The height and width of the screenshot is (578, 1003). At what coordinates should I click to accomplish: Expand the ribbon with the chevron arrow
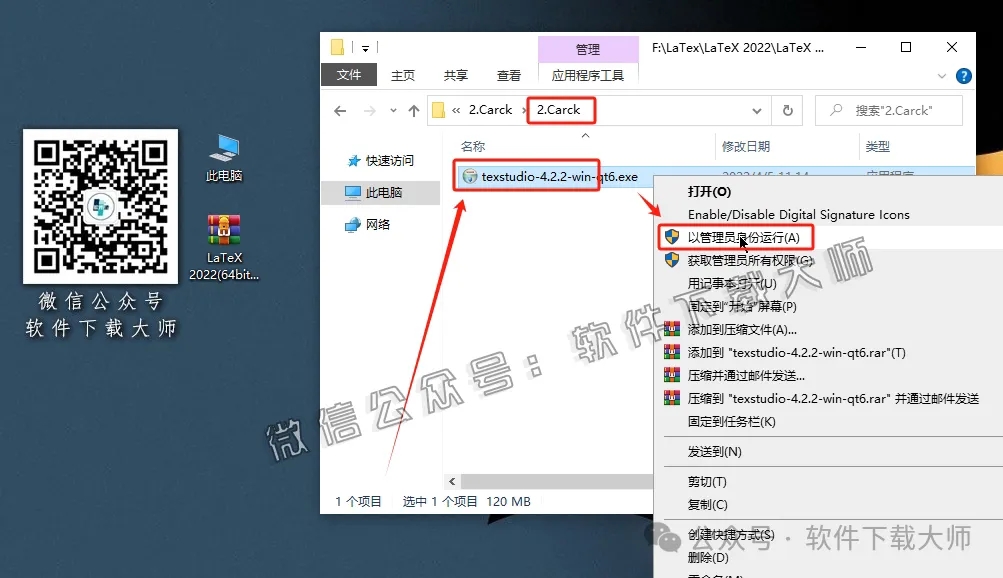[940, 75]
